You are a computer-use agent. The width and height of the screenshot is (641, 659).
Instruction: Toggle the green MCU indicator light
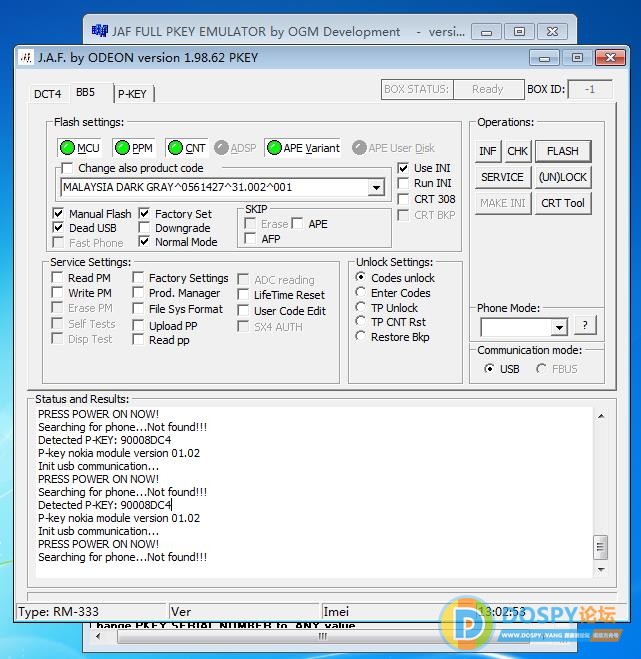click(67, 148)
